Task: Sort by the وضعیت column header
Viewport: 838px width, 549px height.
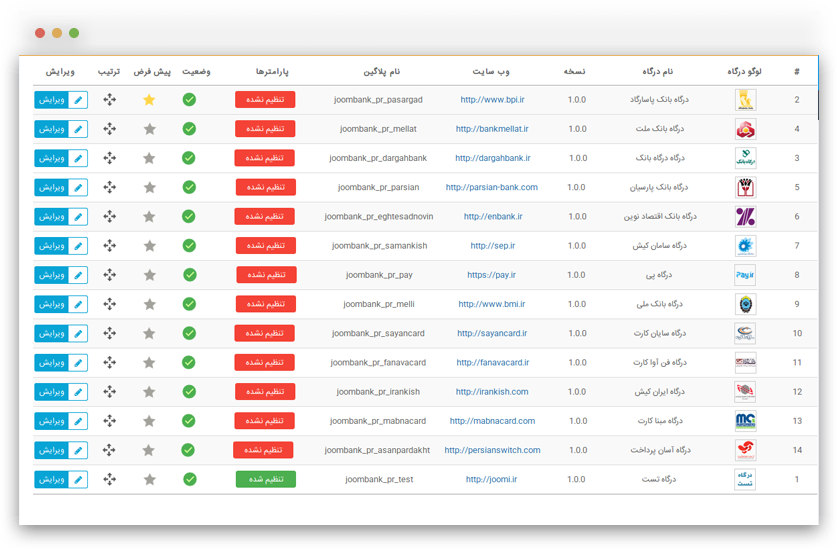Action: tap(195, 72)
